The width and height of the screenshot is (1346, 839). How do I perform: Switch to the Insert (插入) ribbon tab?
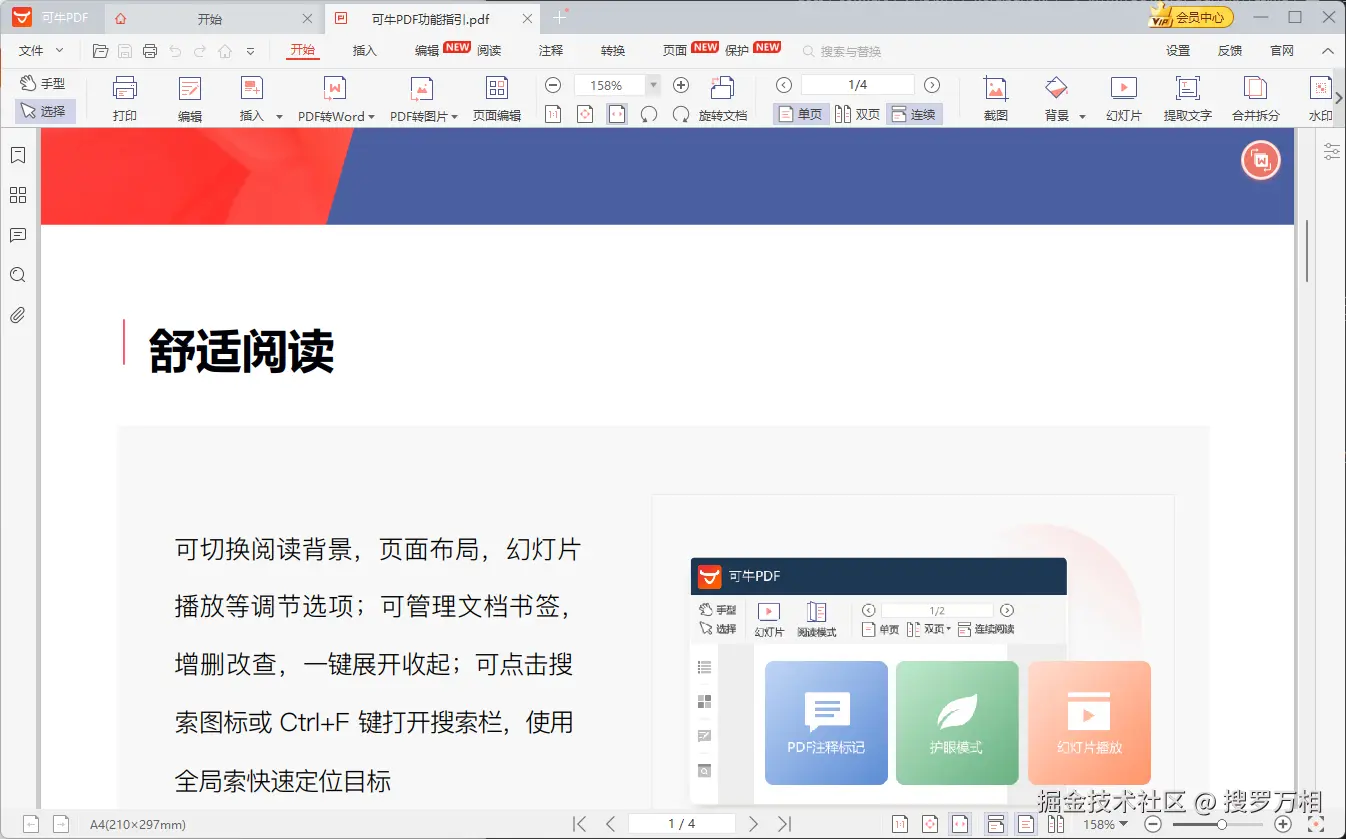coord(365,51)
